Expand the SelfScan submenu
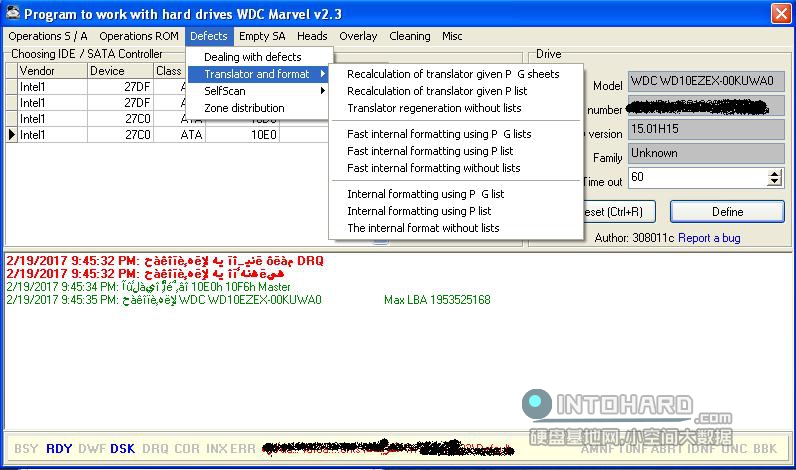 click(259, 91)
